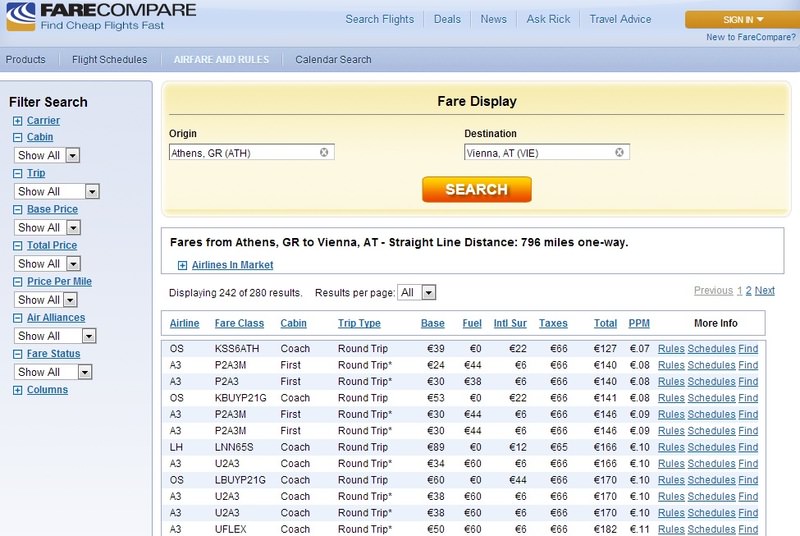The height and width of the screenshot is (536, 800).
Task: Sort results by Fuel column
Action: click(472, 323)
